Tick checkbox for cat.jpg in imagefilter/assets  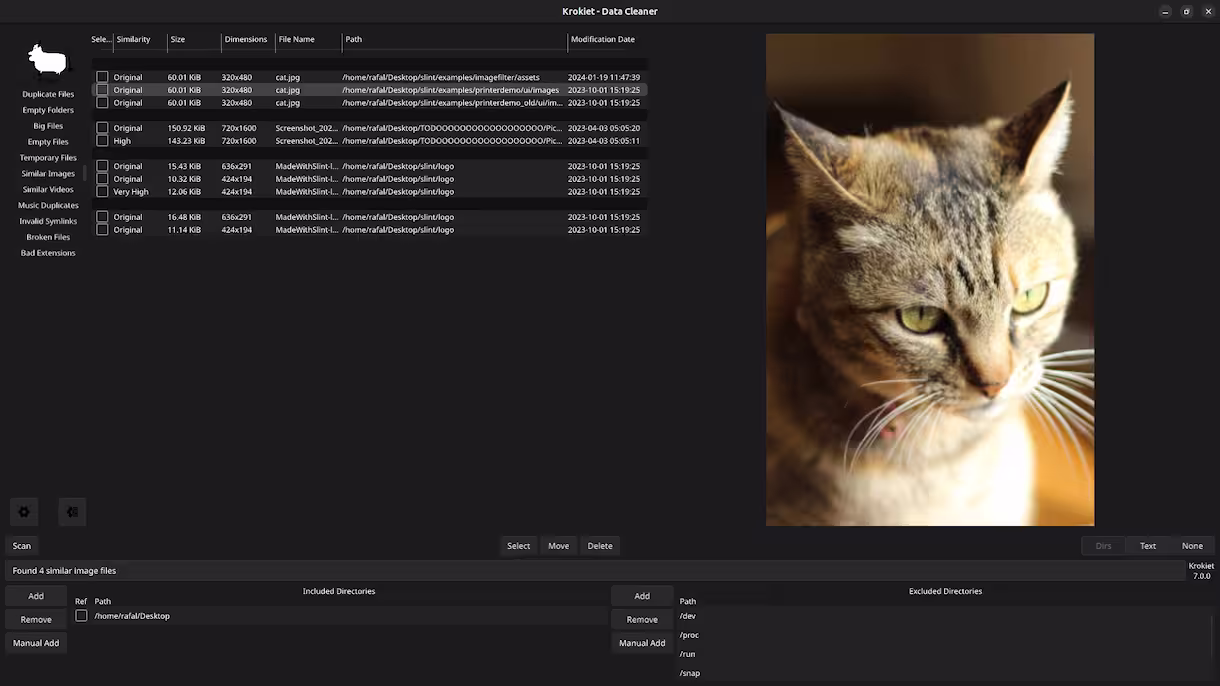tap(102, 77)
